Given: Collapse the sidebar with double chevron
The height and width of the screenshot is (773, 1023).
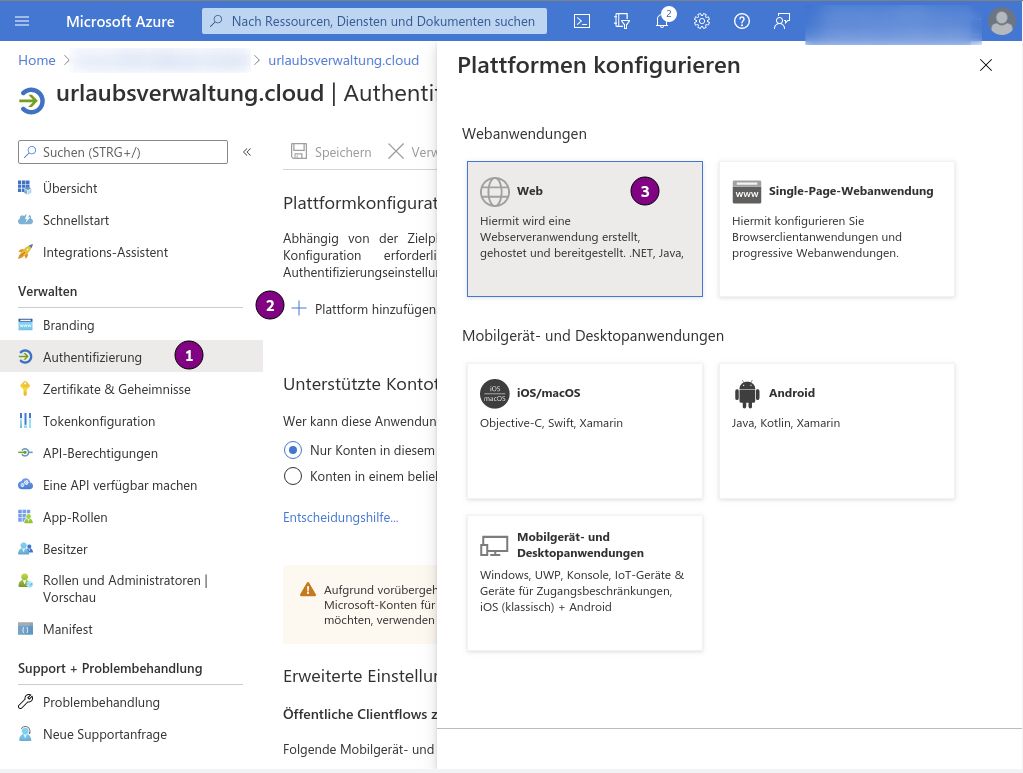Looking at the screenshot, I should (247, 152).
